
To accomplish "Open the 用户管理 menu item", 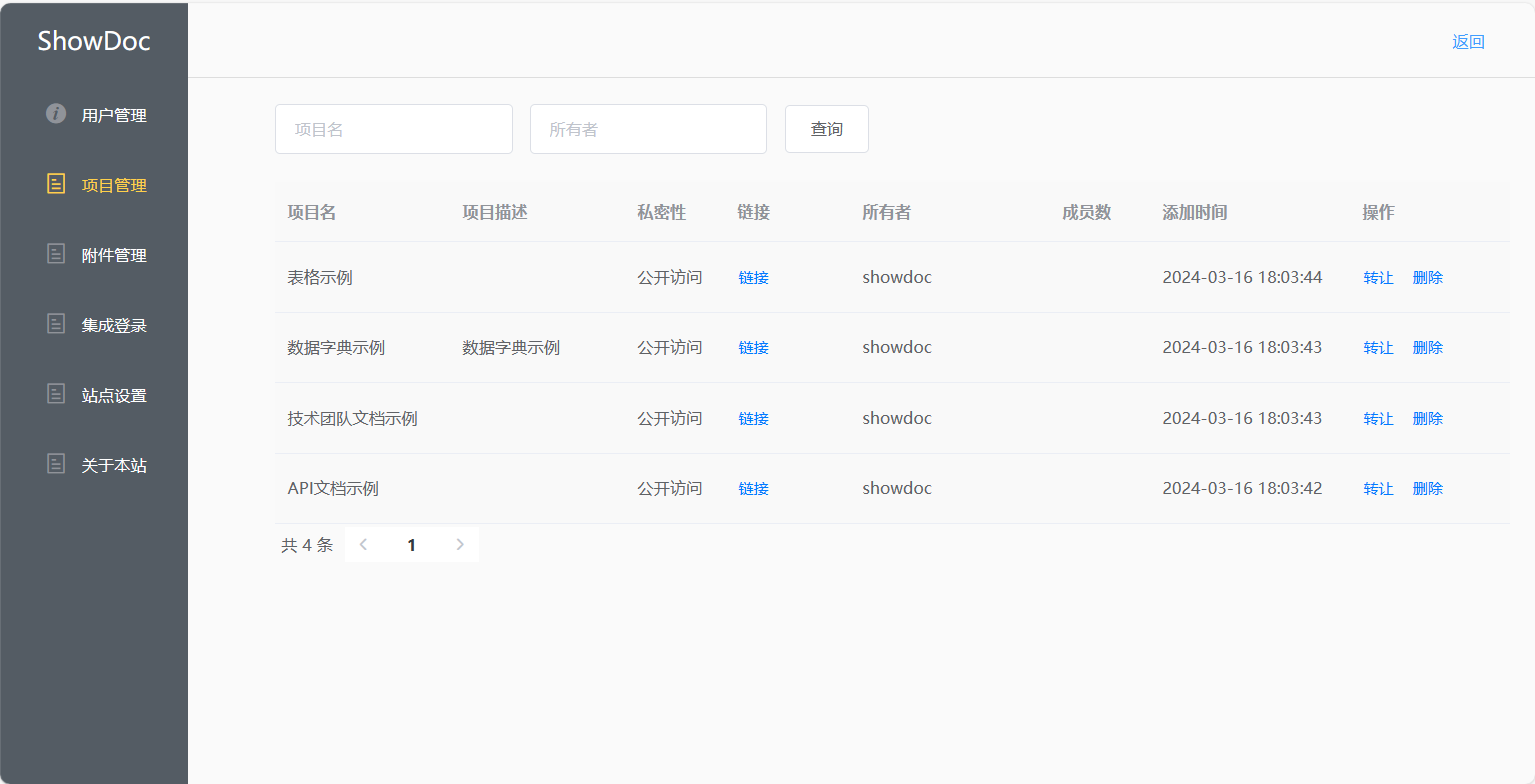I will point(114,115).
